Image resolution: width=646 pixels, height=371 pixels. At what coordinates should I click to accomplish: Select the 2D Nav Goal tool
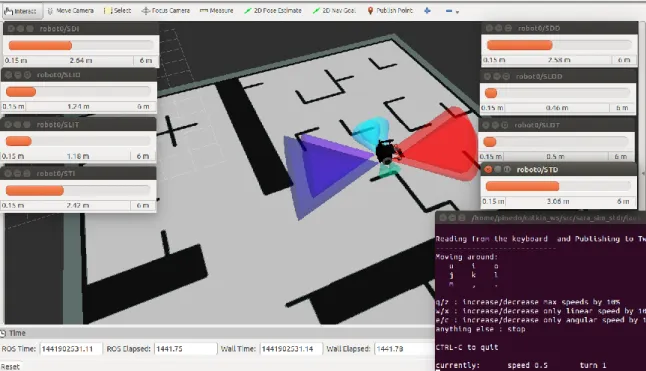point(334,11)
